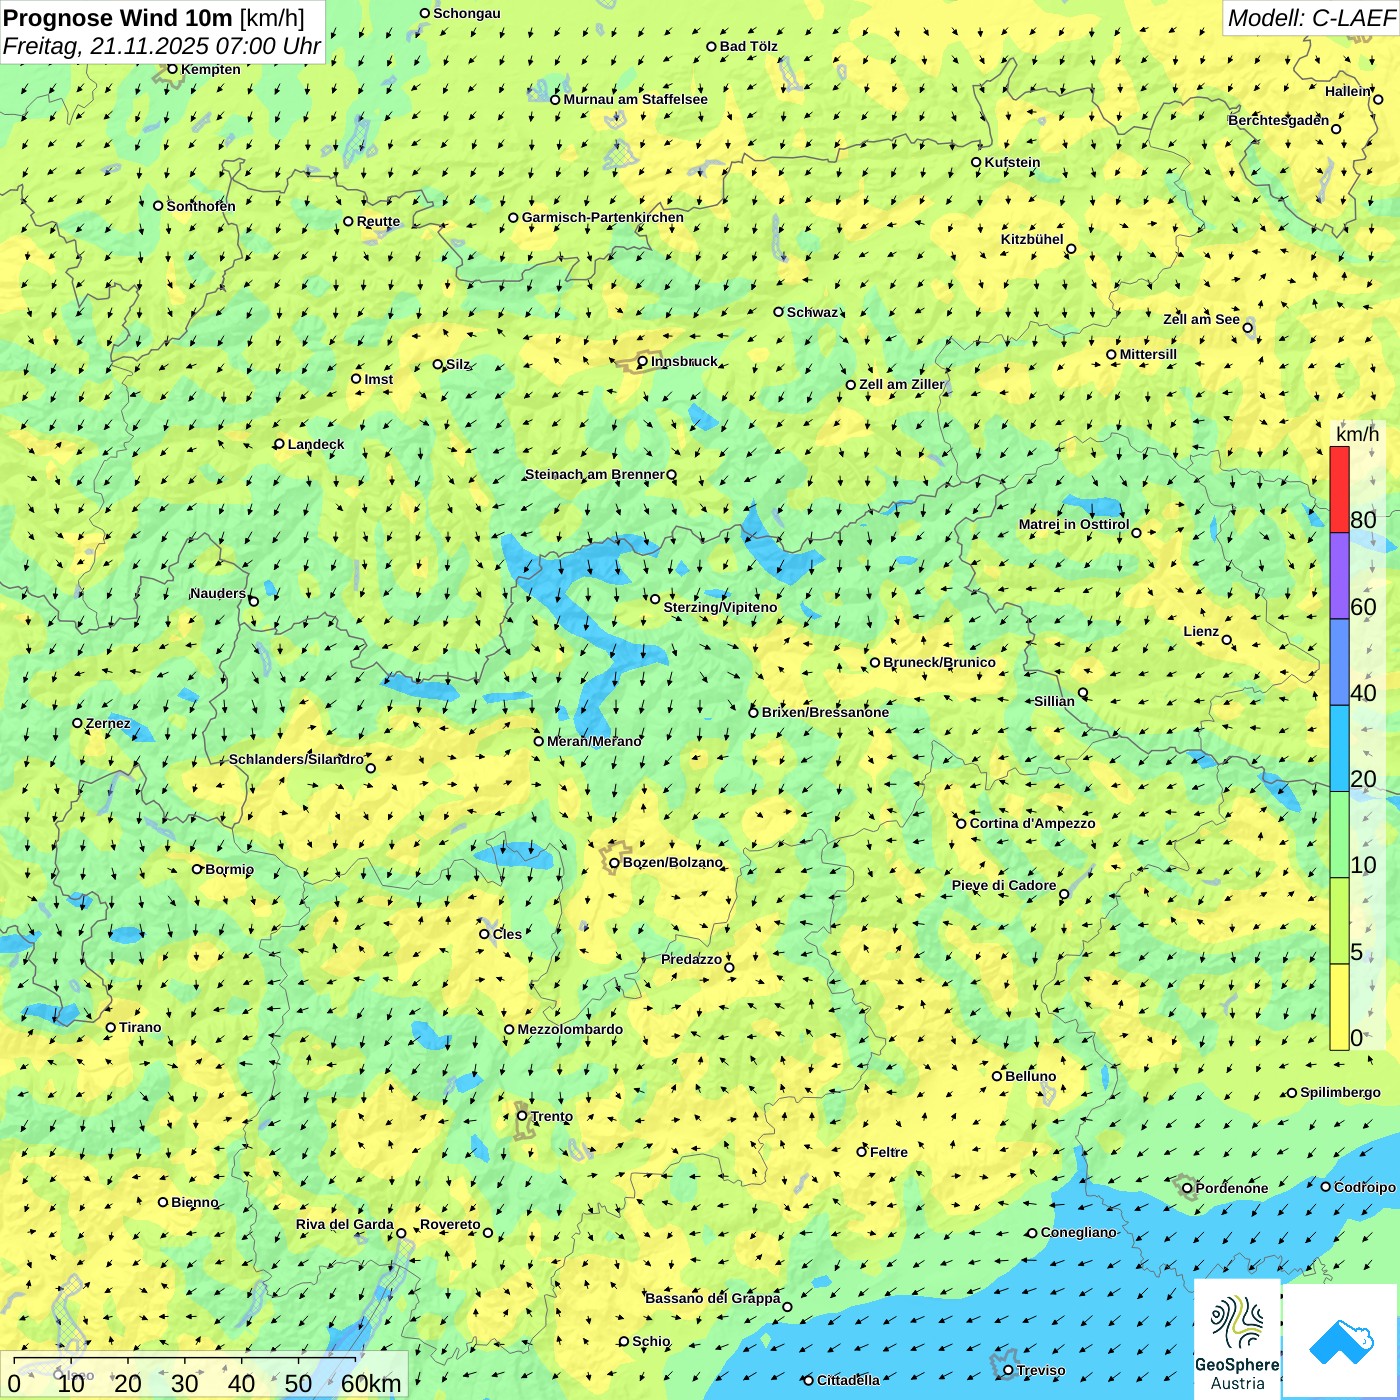Click the 'Kempten' label
This screenshot has height=1400, width=1400.
tap(210, 69)
